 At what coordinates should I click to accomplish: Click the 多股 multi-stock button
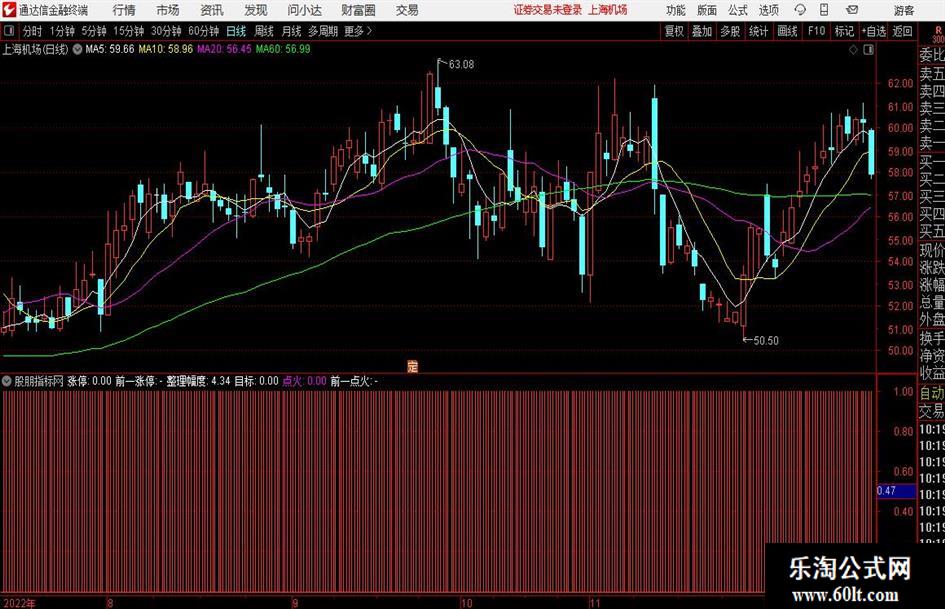(730, 31)
